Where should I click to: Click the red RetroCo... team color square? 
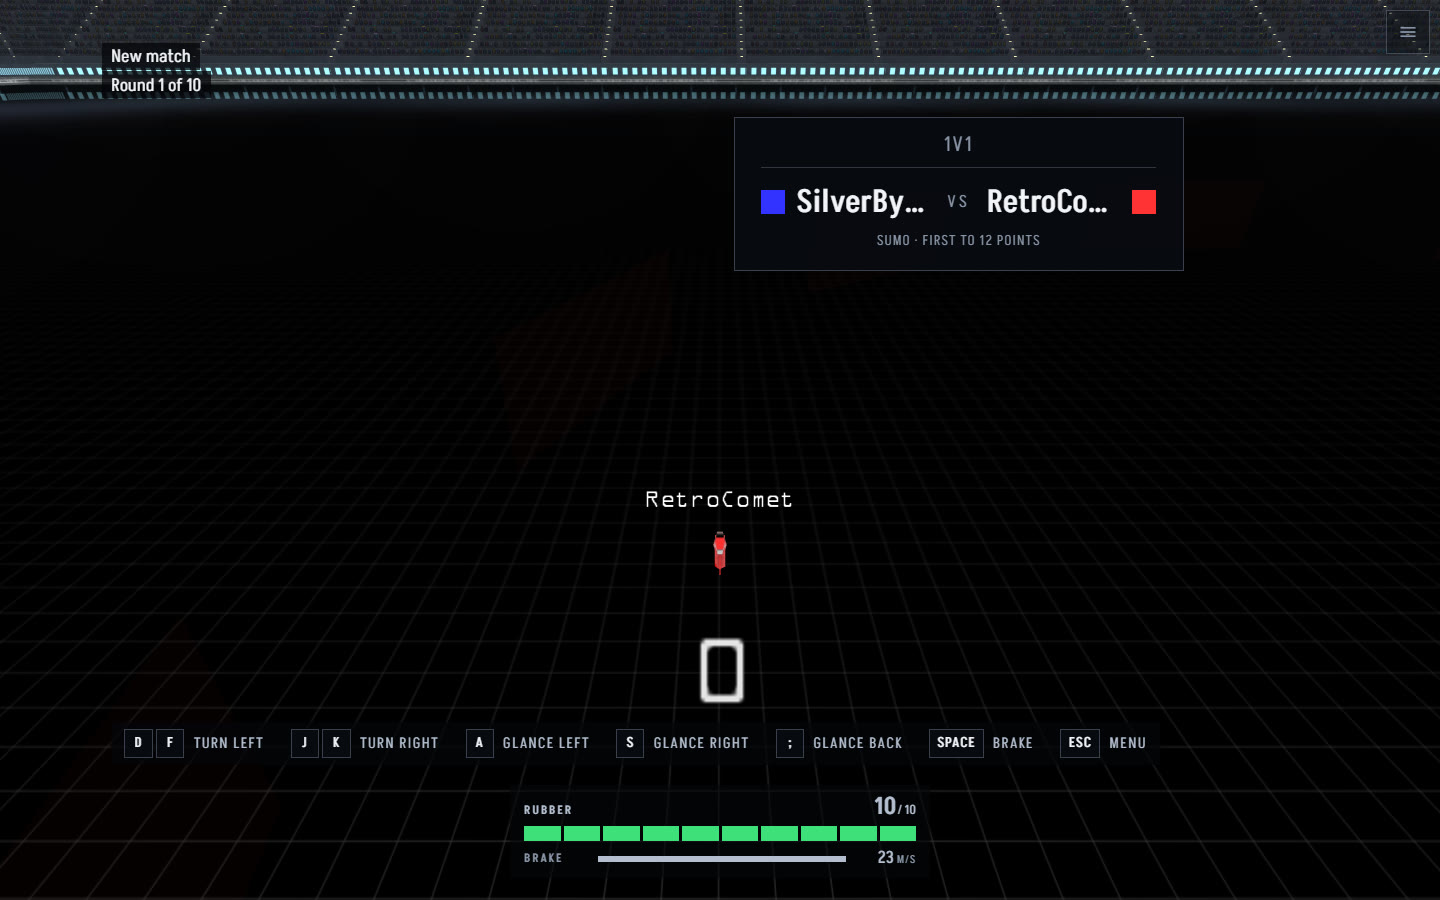pos(1144,202)
